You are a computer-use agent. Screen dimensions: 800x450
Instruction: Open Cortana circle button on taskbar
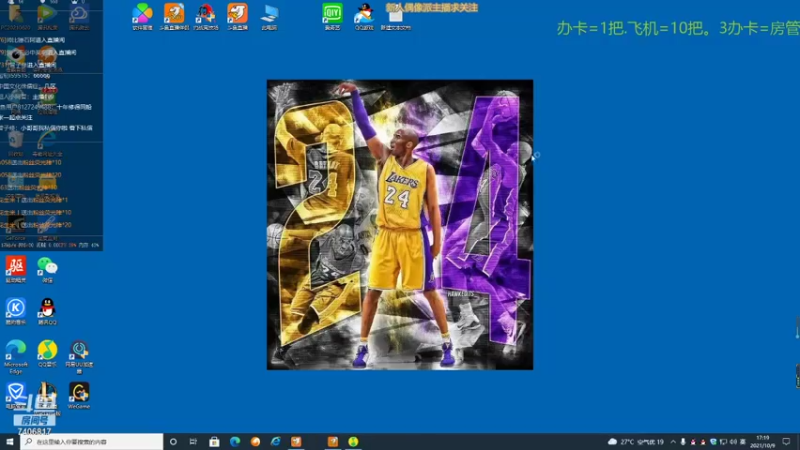173,441
